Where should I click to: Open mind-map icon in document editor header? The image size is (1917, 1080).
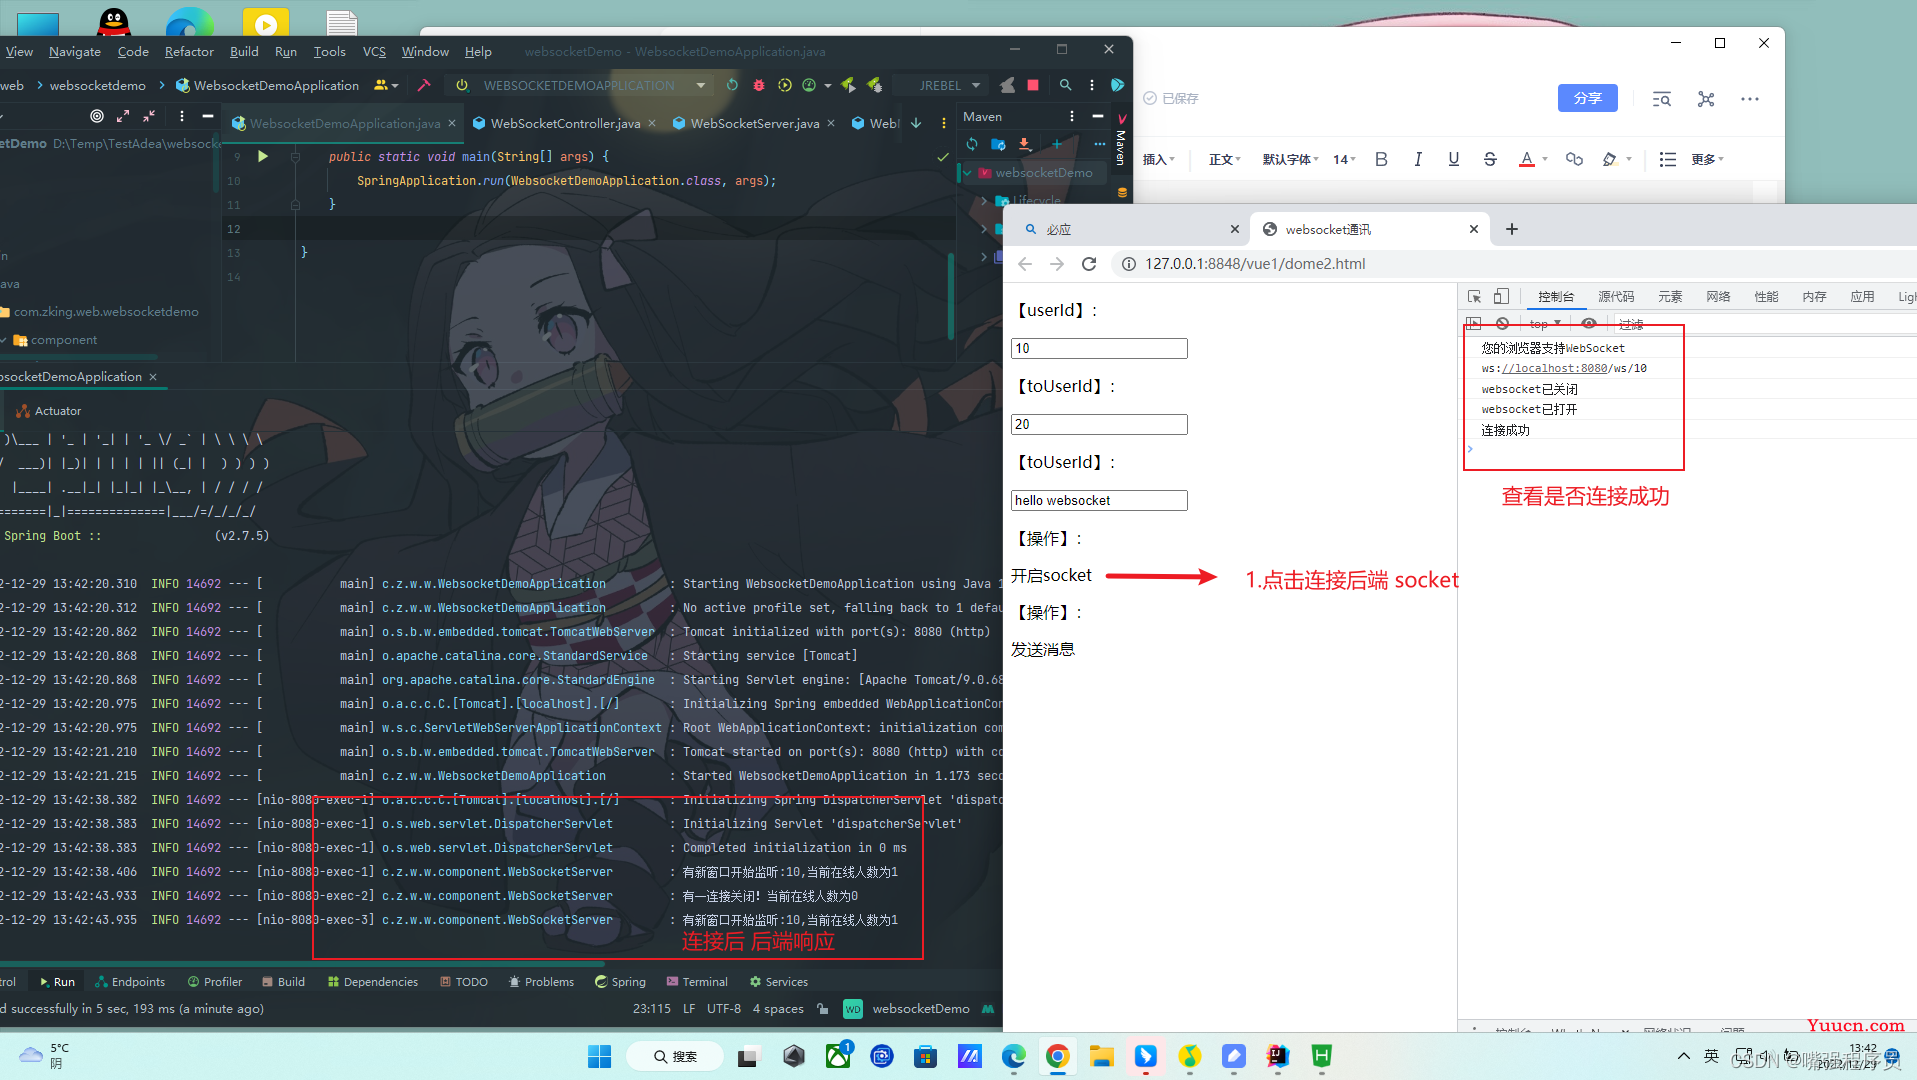point(1706,99)
